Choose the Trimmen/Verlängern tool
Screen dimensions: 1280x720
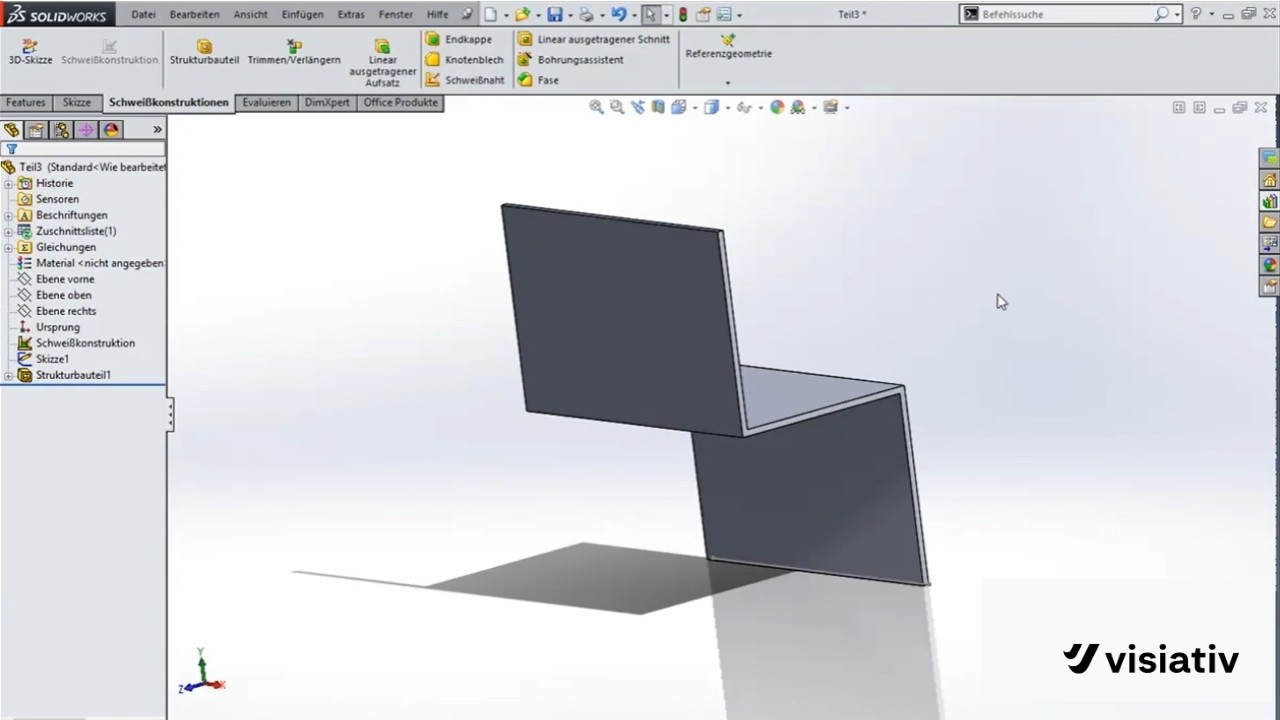[x=294, y=52]
